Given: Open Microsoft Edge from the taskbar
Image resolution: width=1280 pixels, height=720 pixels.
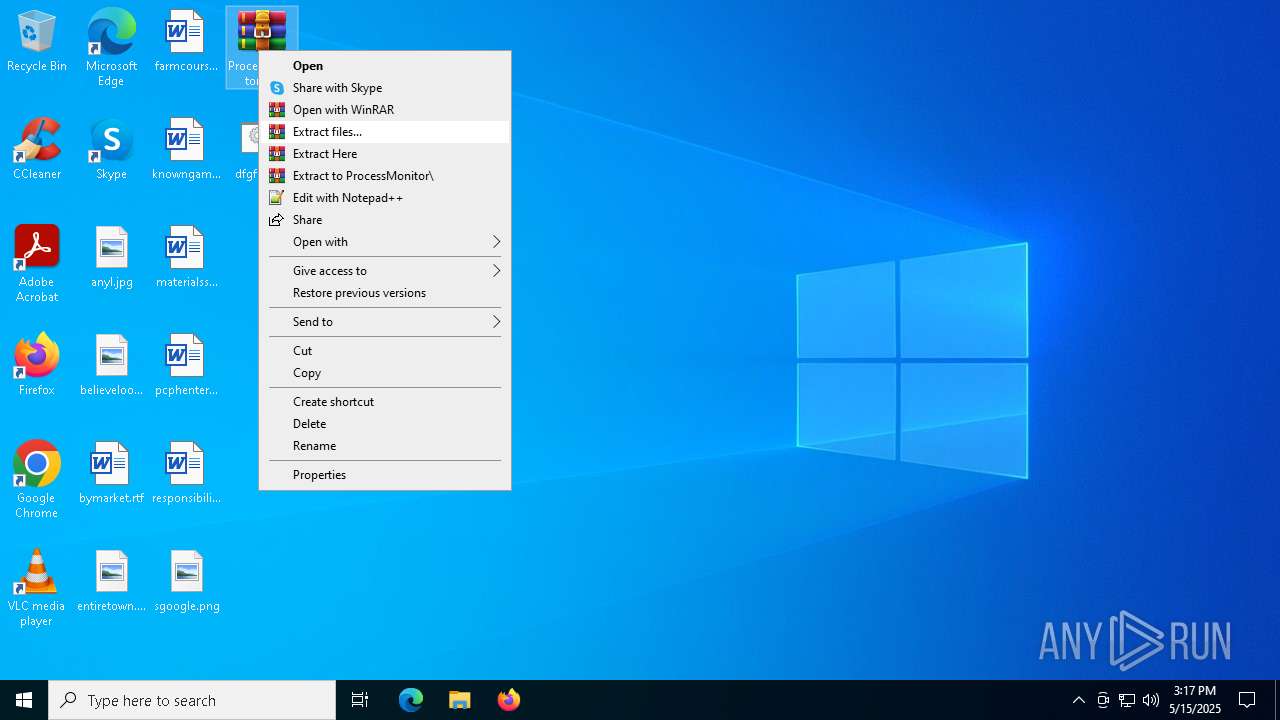Looking at the screenshot, I should 411,700.
